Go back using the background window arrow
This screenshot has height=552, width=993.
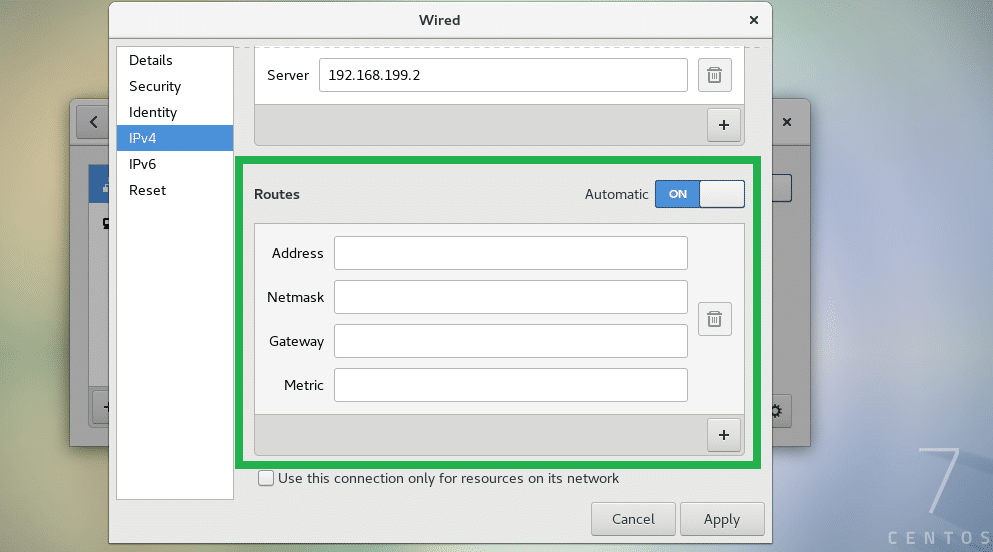click(x=93, y=122)
